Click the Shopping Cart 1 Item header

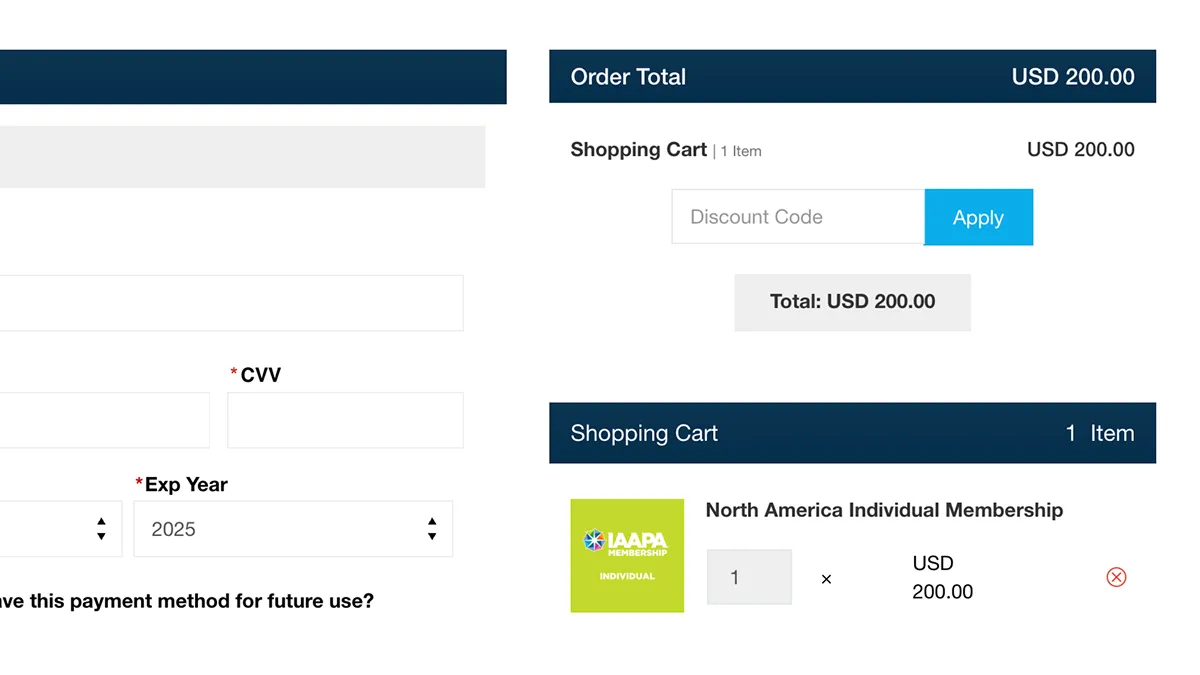[x=852, y=433]
